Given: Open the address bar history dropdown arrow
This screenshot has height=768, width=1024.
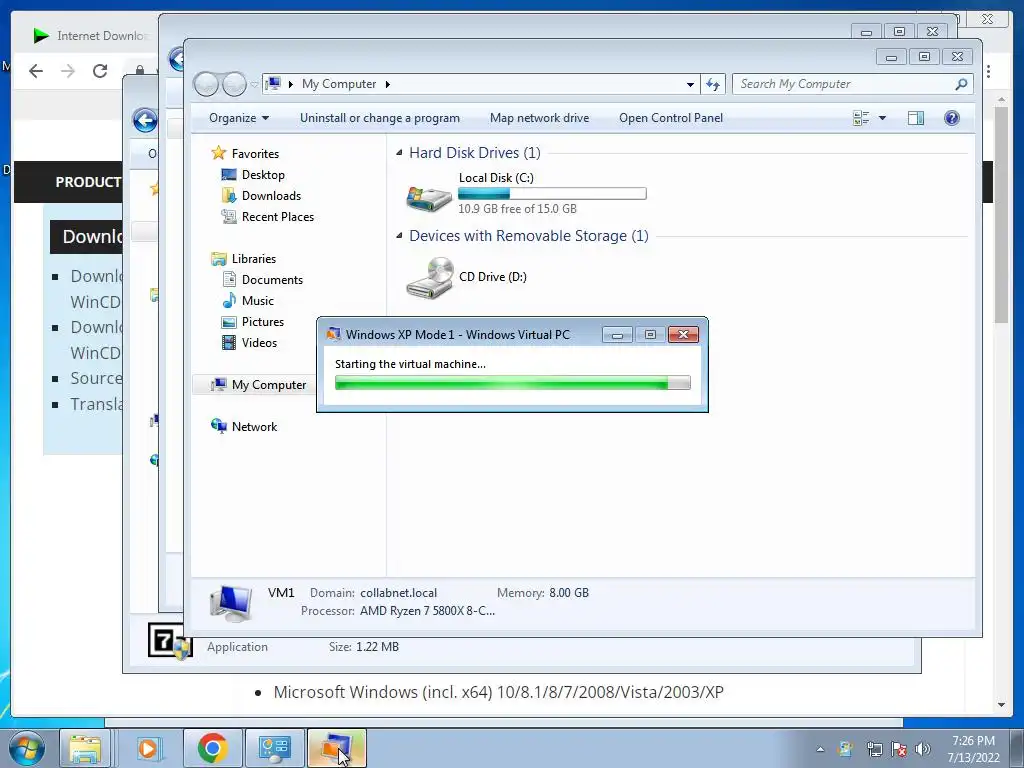Looking at the screenshot, I should click(x=690, y=84).
